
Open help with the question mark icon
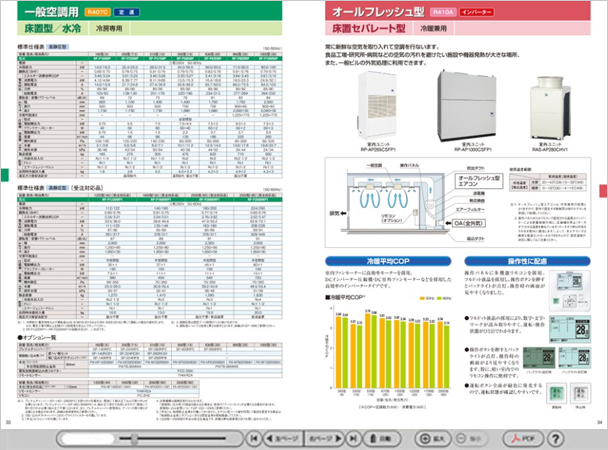pos(556,439)
